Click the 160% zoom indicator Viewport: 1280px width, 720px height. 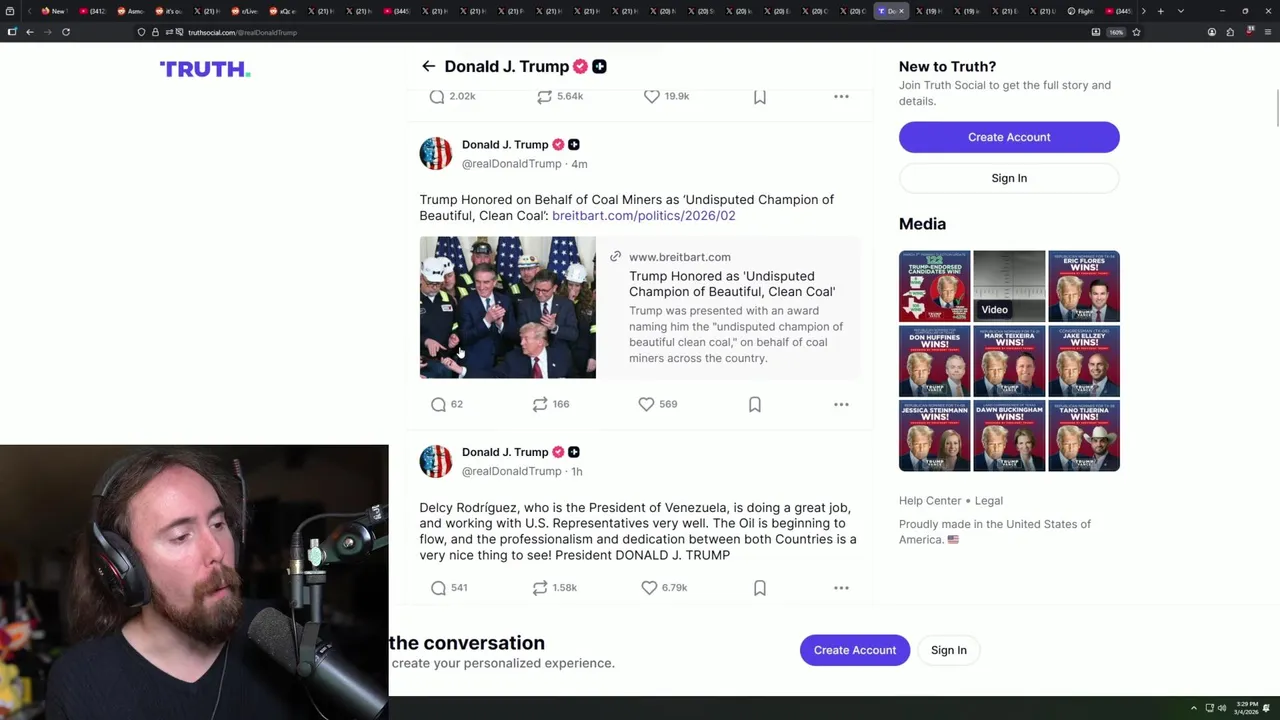(x=1116, y=32)
